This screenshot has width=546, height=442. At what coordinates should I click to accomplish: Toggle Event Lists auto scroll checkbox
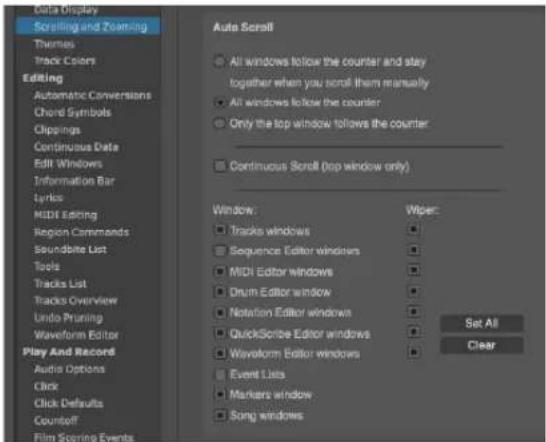(220, 374)
